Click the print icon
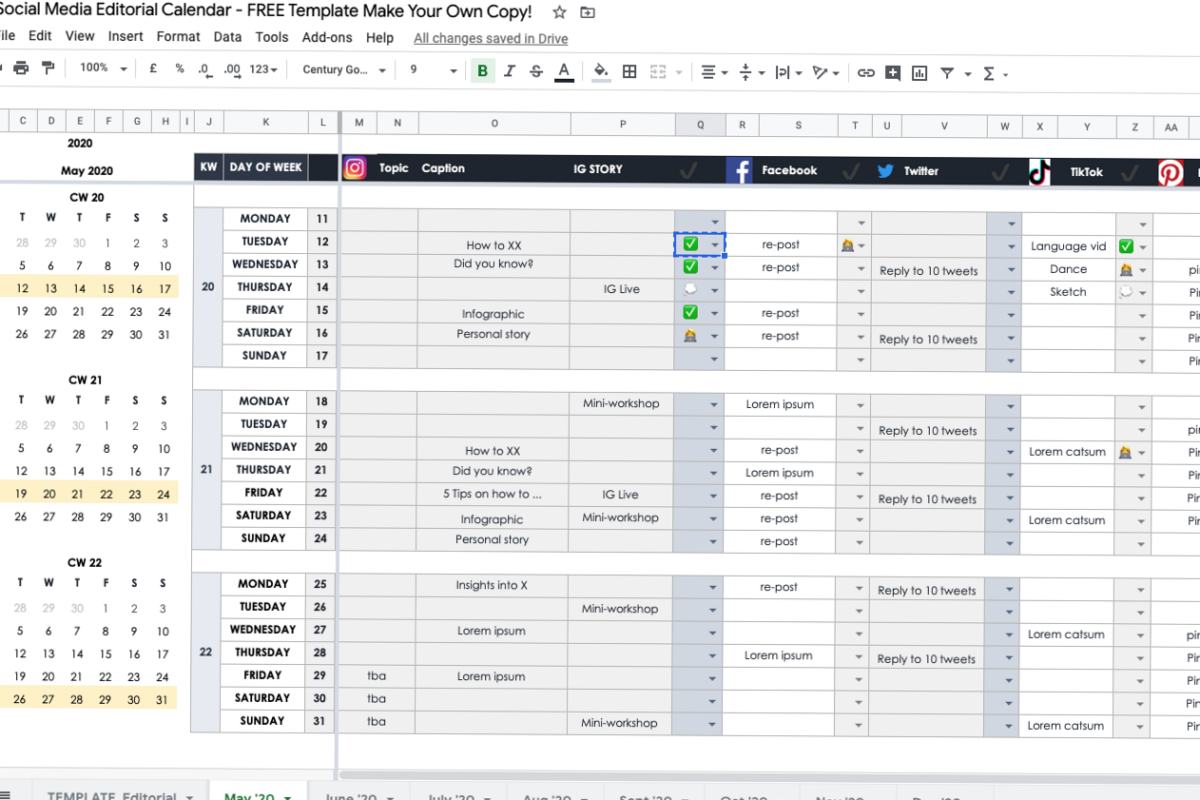 tap(22, 71)
